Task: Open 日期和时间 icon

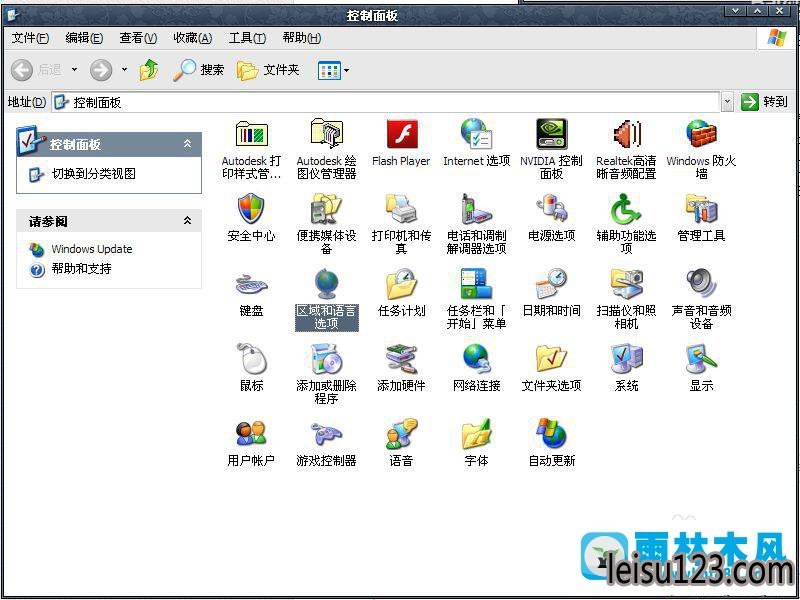Action: [x=552, y=284]
